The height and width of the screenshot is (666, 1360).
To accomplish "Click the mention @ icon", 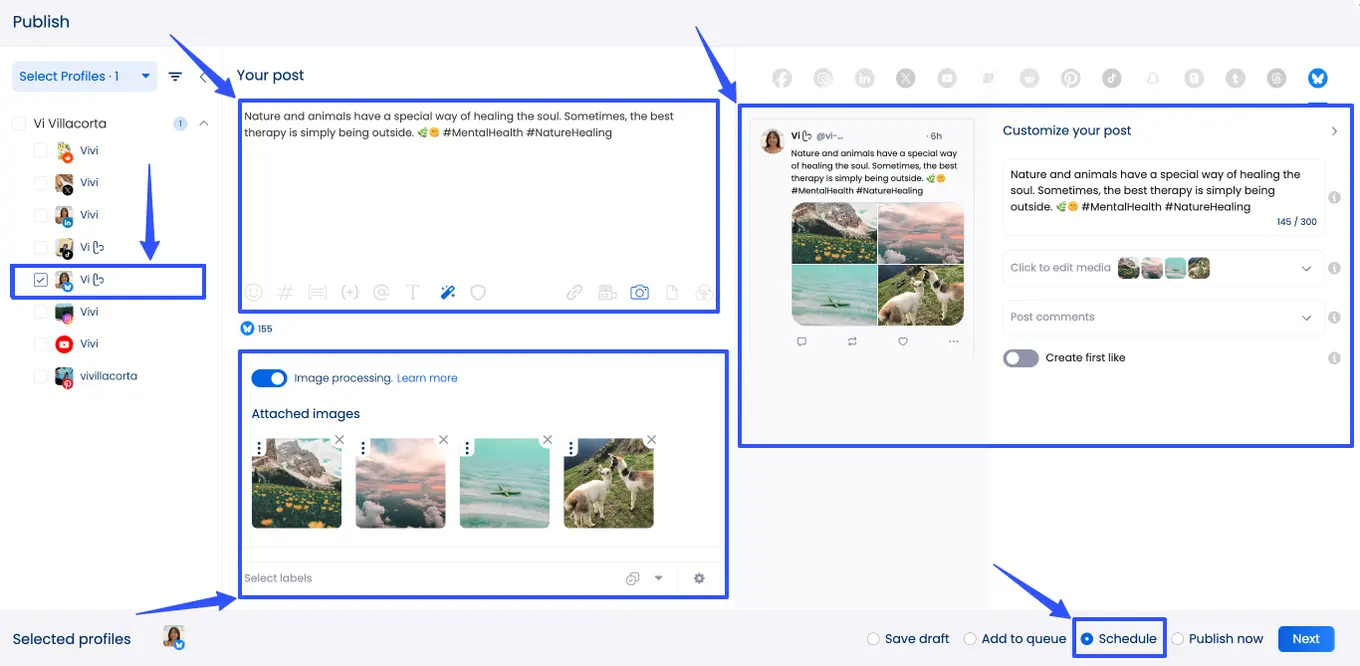I will tap(380, 292).
